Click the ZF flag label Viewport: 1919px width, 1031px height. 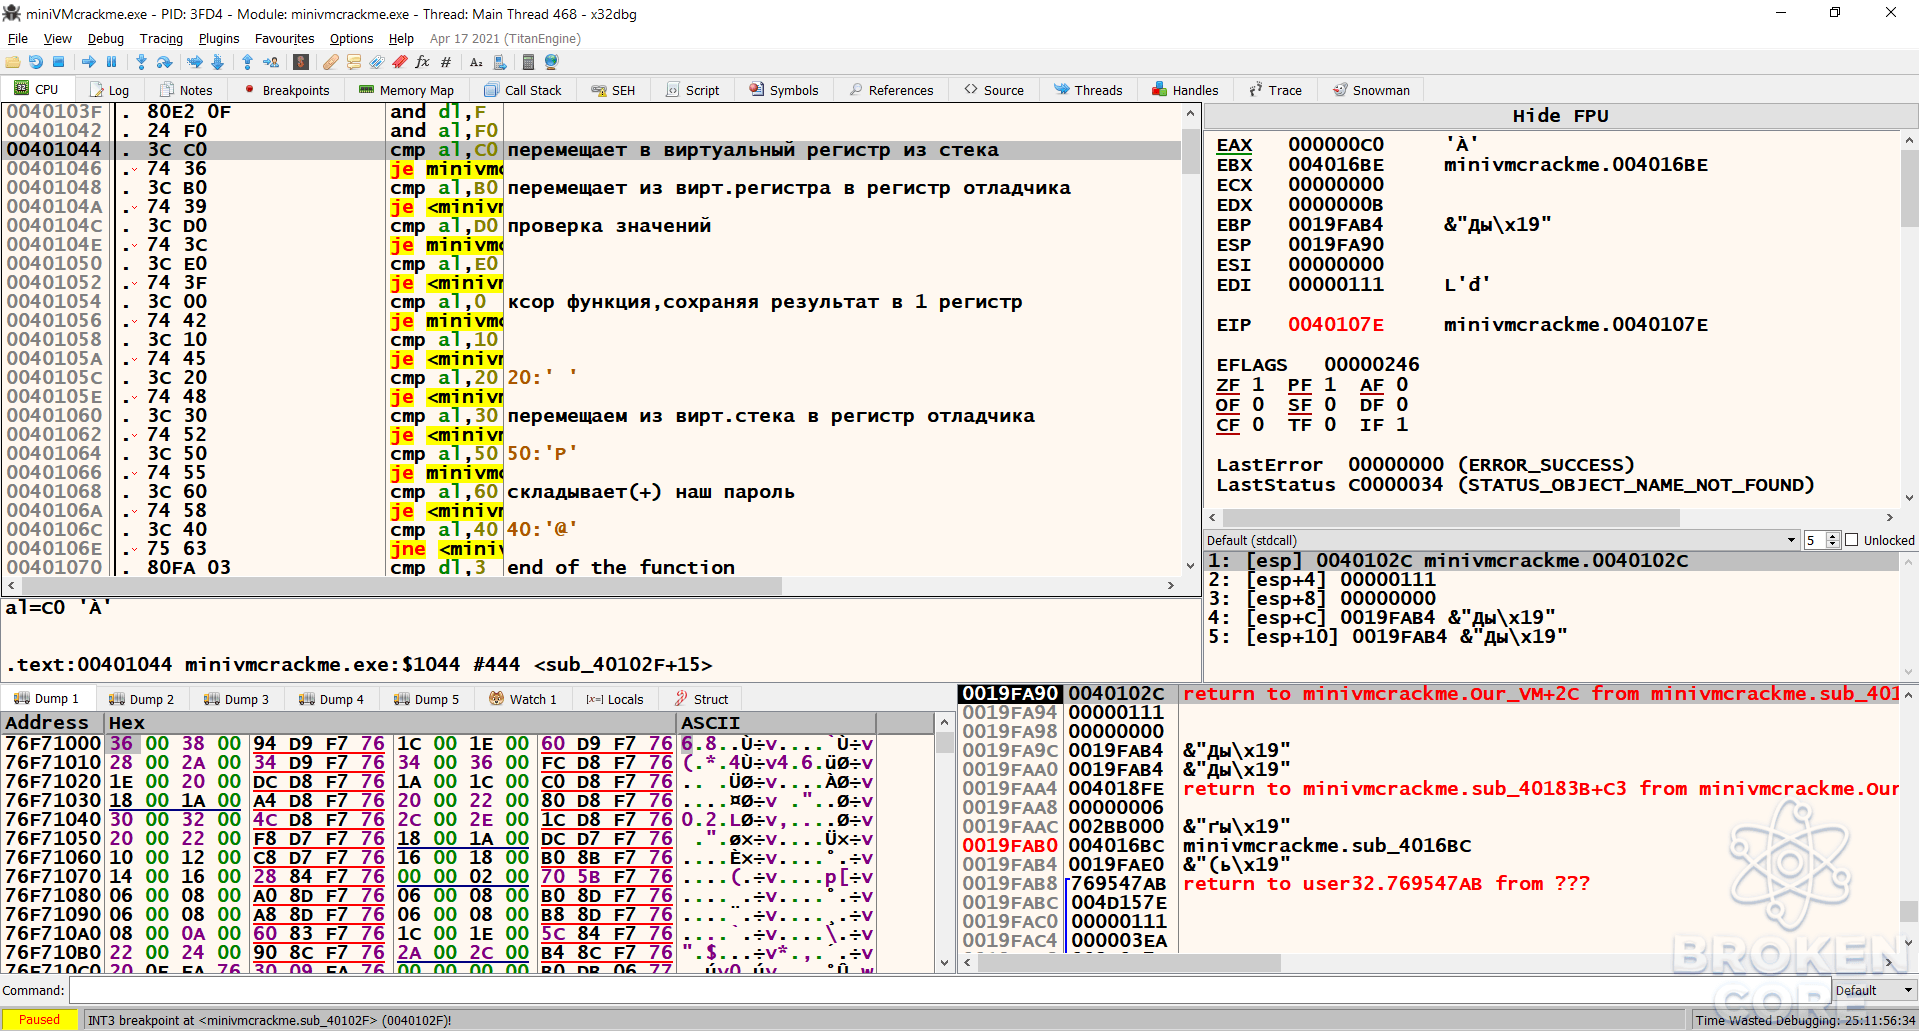1228,385
